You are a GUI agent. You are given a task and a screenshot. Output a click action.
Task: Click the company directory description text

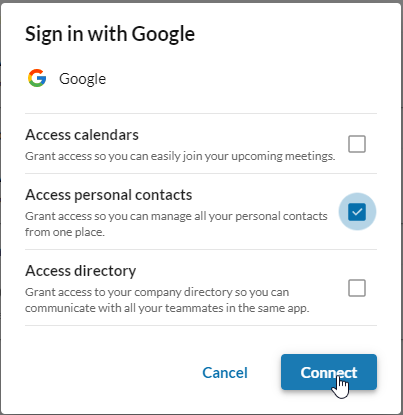[167, 300]
